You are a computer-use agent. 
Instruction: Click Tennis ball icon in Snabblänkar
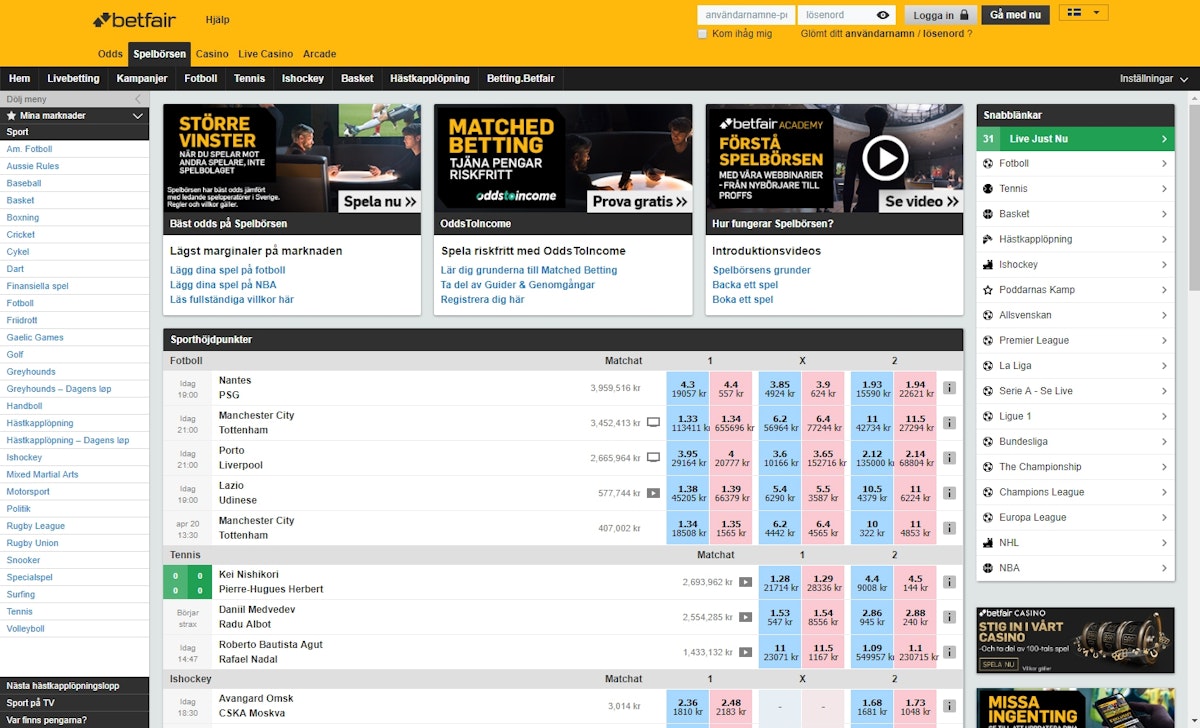tap(988, 188)
